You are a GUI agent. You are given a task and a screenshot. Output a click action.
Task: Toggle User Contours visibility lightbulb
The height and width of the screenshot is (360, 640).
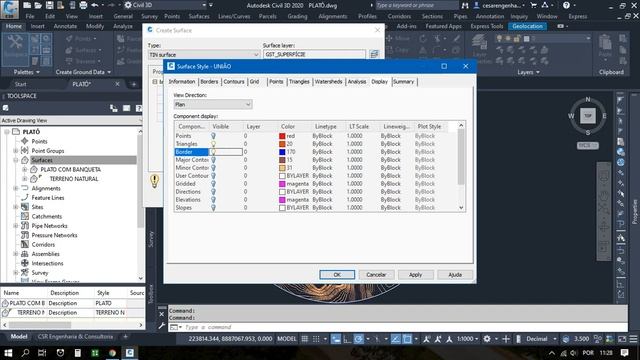213,176
